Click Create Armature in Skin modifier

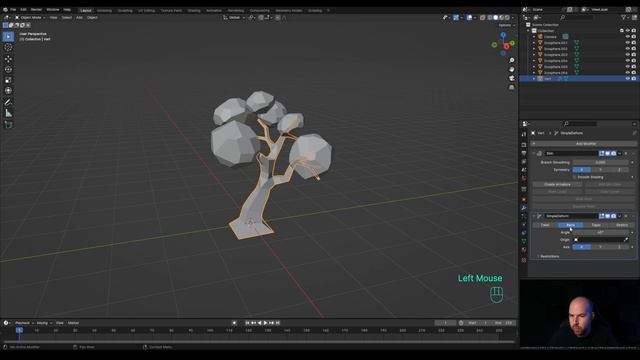coord(557,184)
